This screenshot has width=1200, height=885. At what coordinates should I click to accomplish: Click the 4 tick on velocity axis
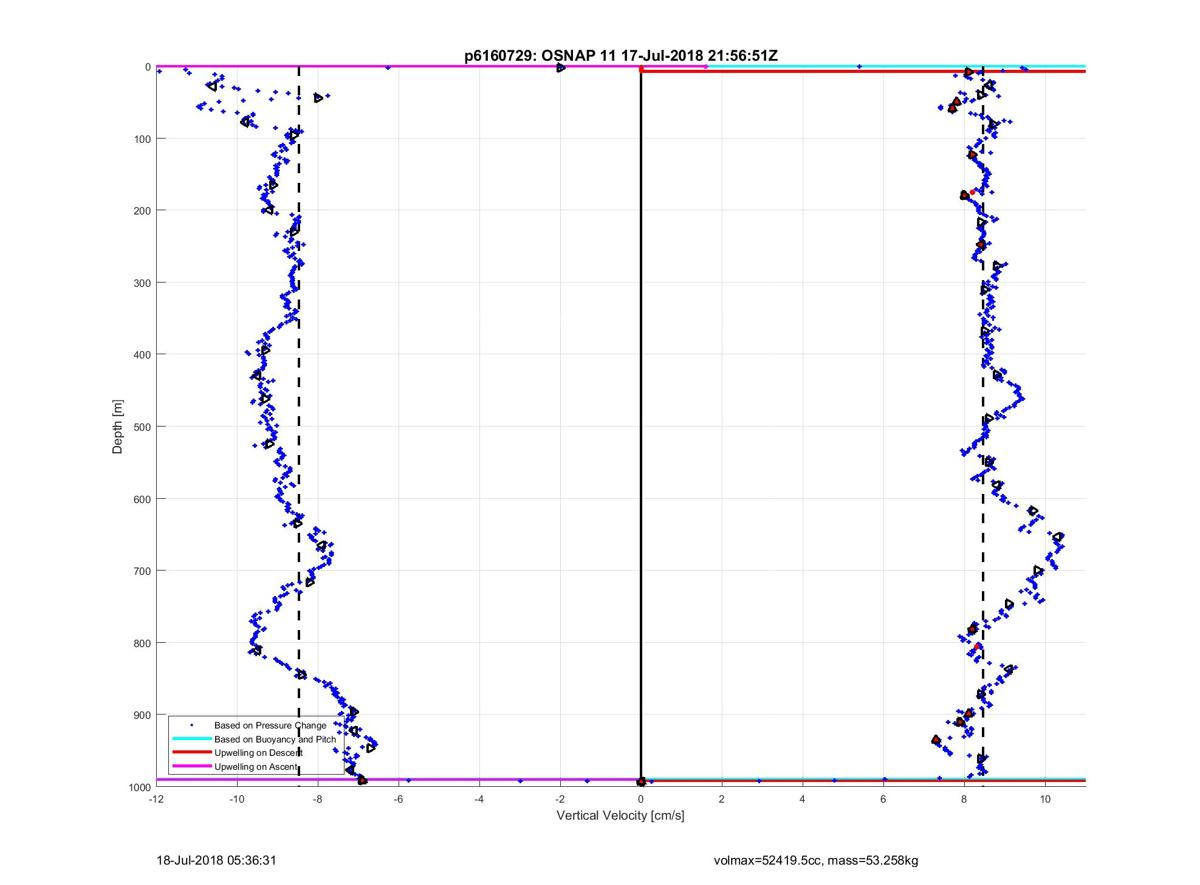(x=802, y=799)
